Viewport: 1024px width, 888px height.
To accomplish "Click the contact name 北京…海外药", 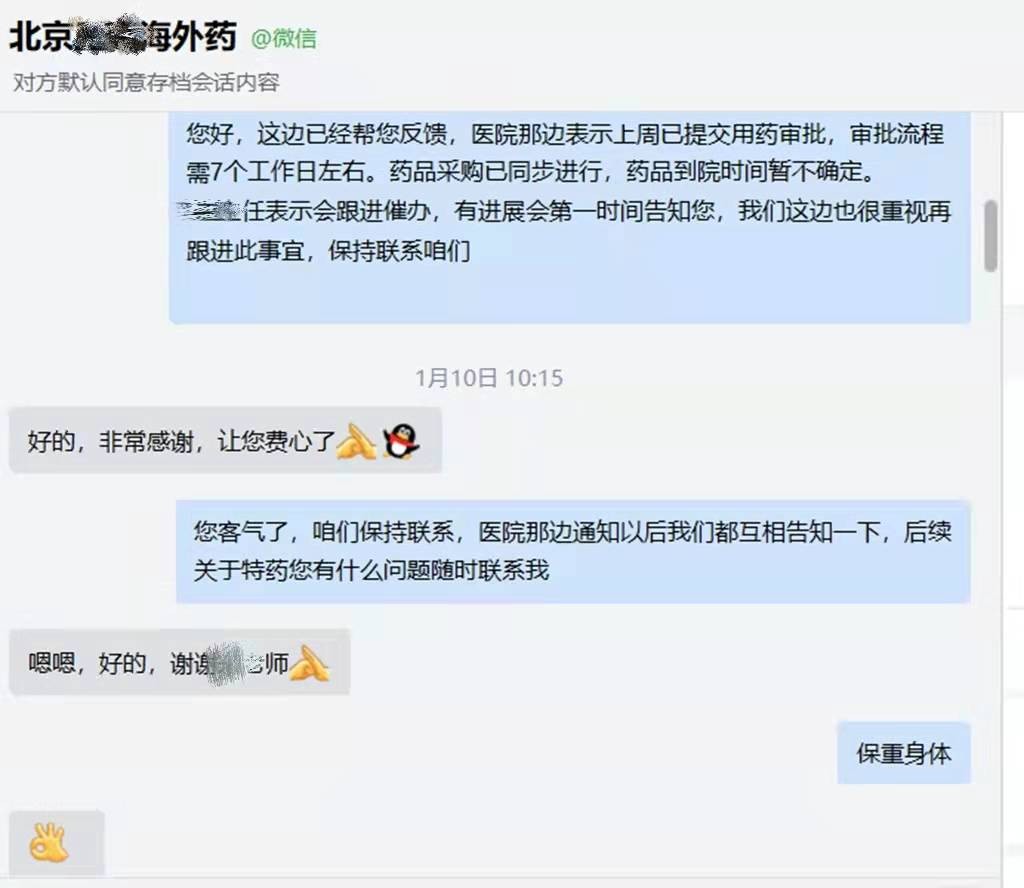I will pos(123,35).
